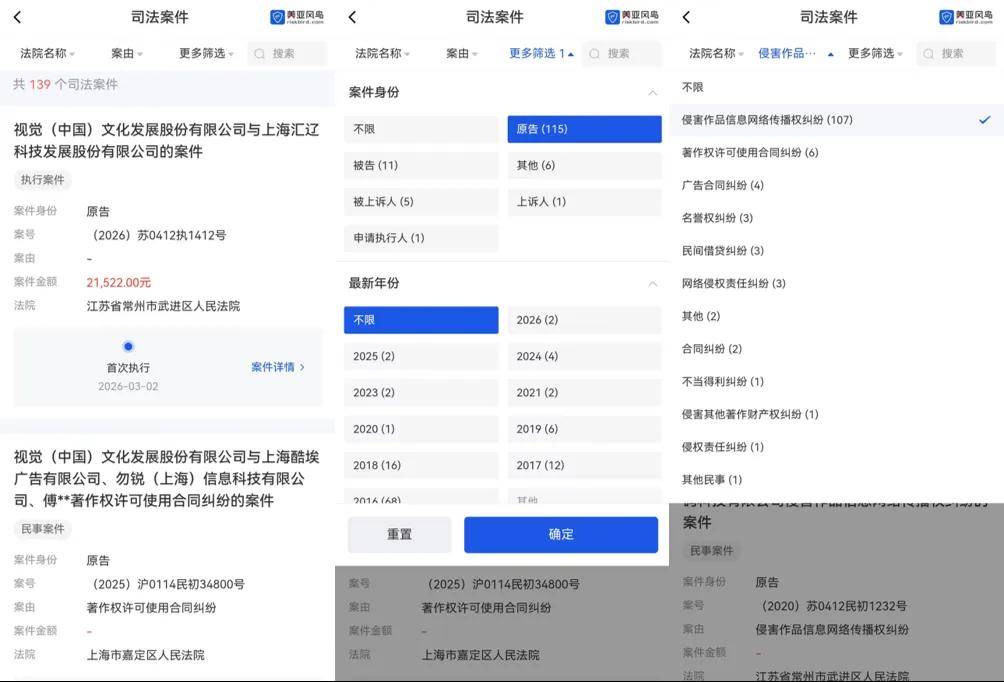Select 不当得利纠纷 (1) option
The image size is (1004, 682).
tap(836, 381)
